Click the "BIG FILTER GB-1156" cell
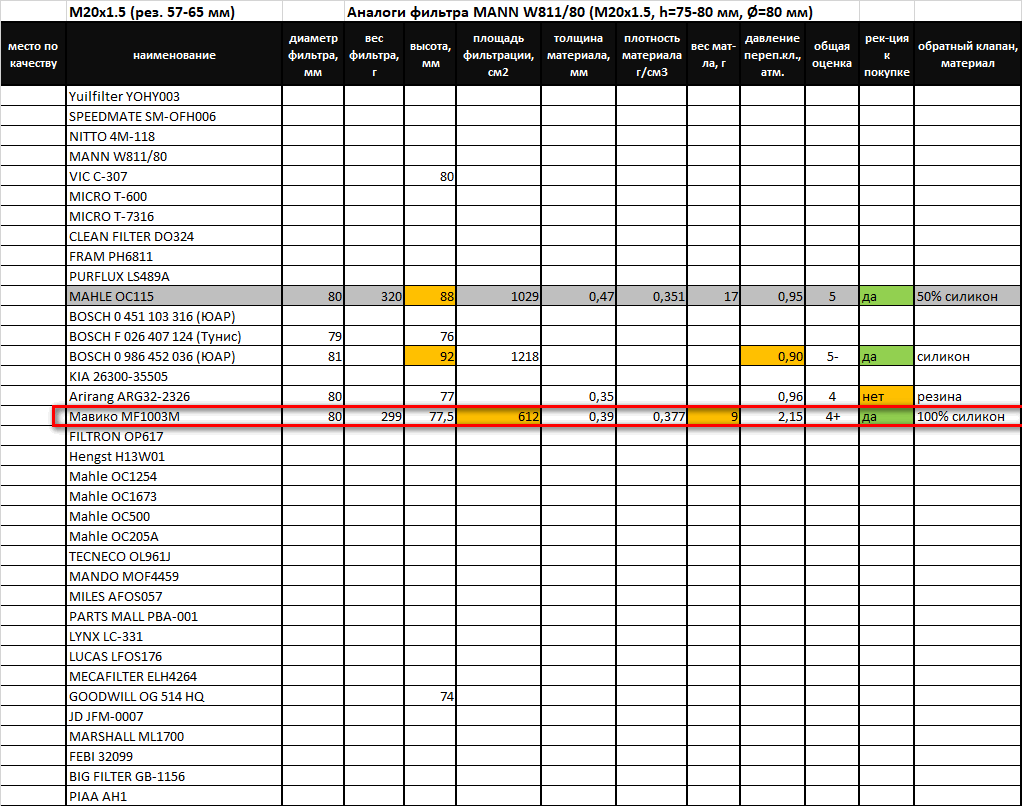1022x806 pixels. coord(174,776)
